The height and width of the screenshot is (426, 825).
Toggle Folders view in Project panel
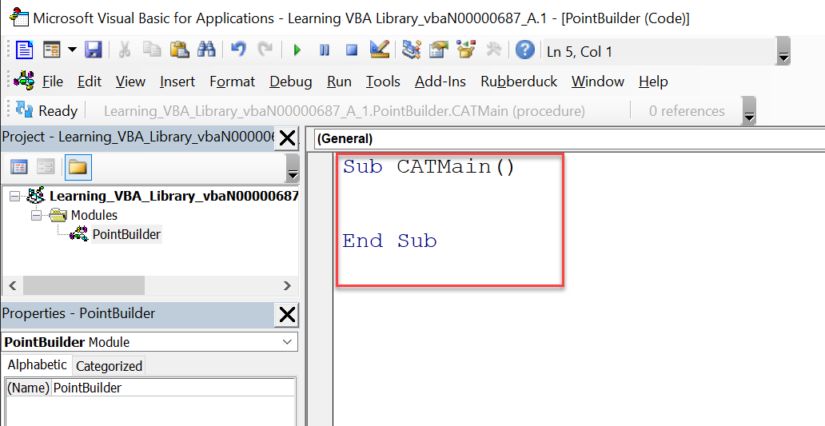click(x=78, y=167)
